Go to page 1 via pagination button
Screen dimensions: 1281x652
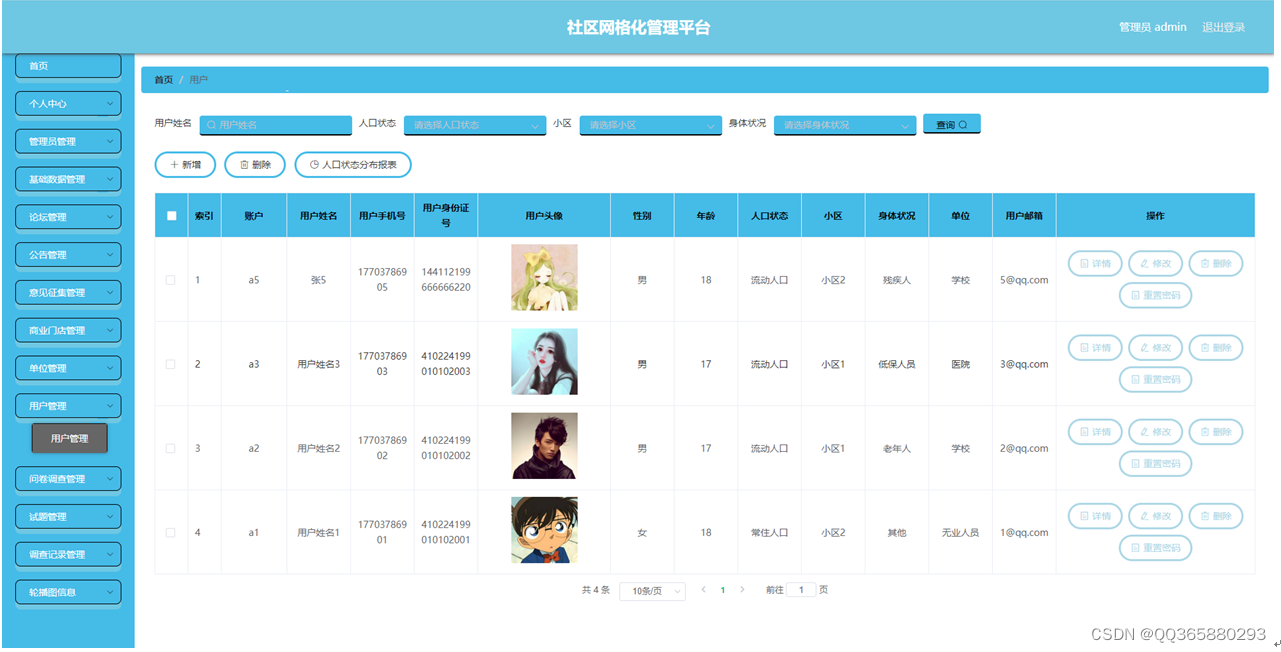722,590
